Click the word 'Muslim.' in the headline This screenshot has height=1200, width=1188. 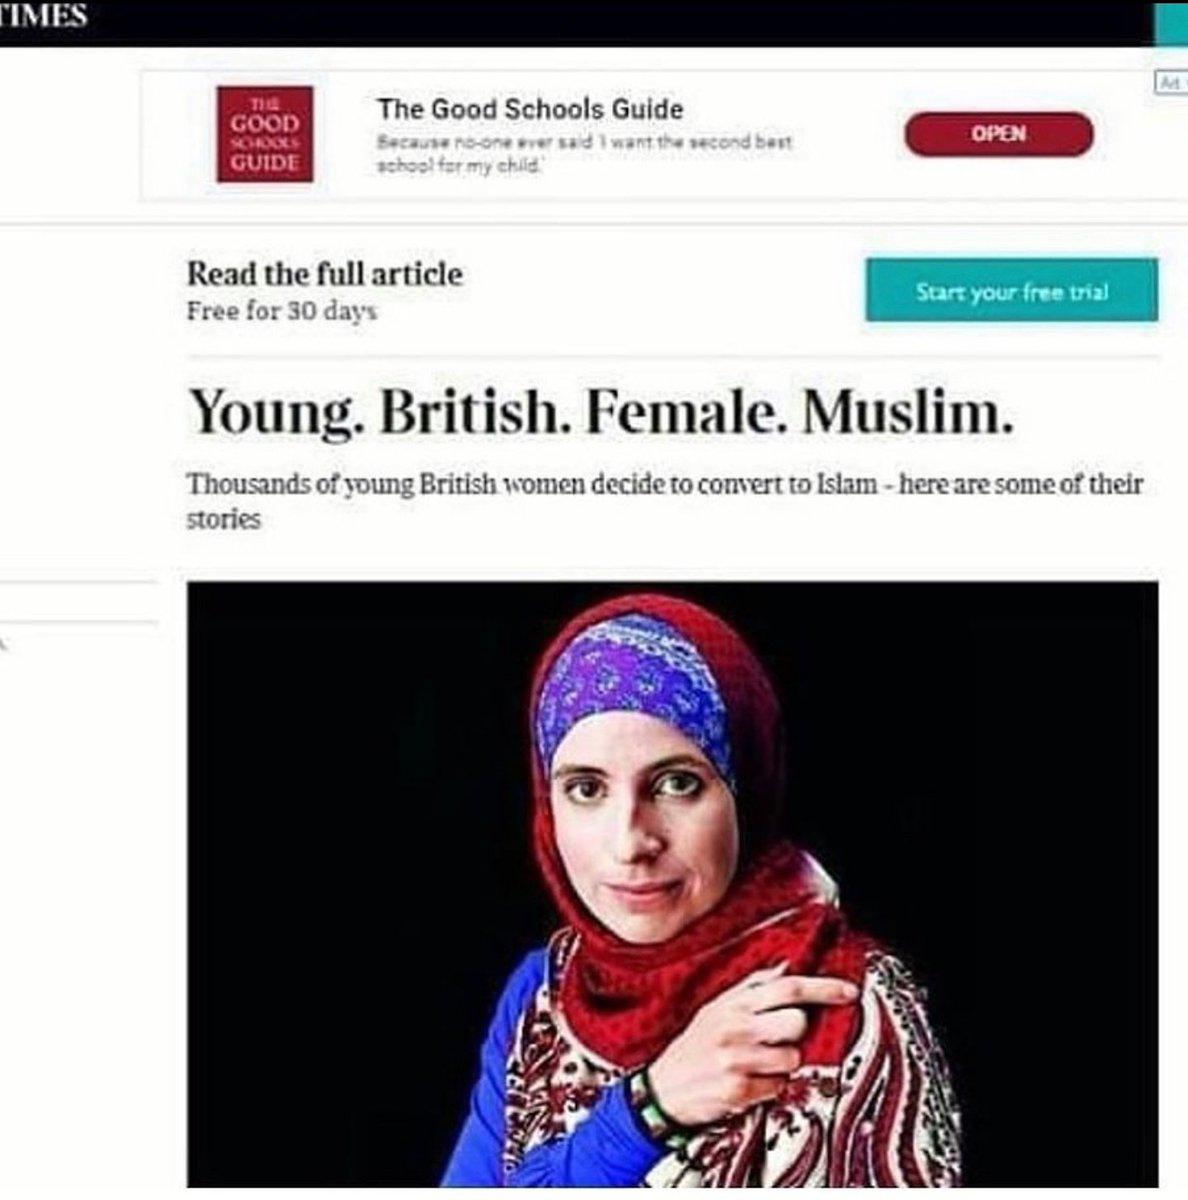tap(907, 411)
